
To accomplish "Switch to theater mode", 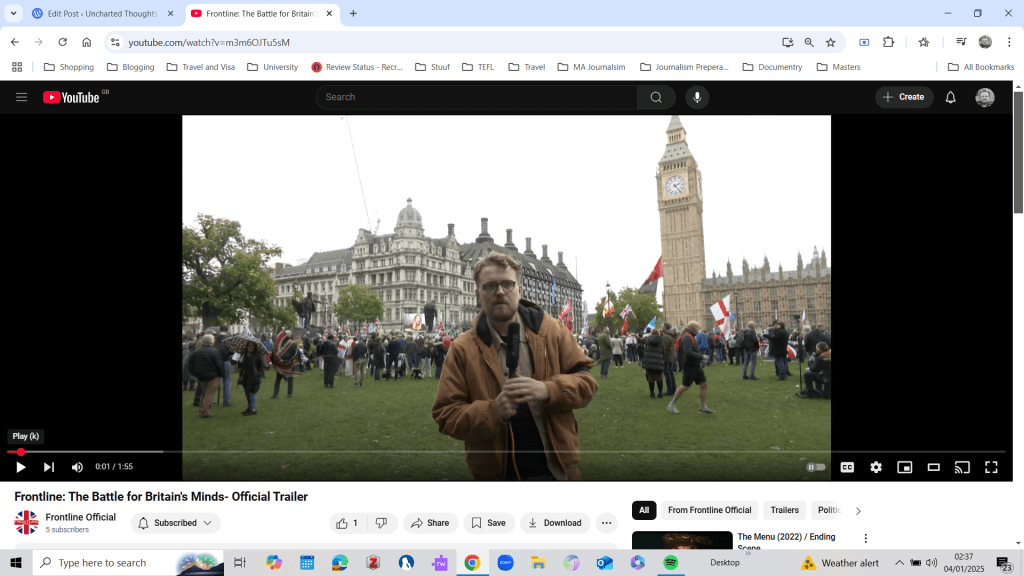I will [x=934, y=467].
